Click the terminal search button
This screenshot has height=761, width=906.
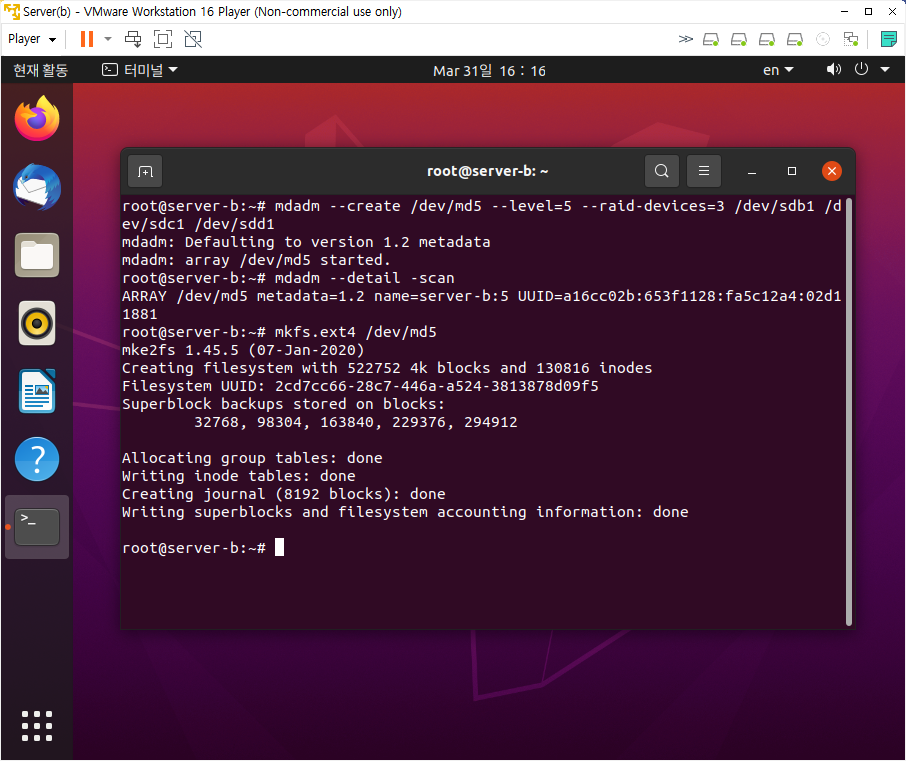(x=662, y=171)
